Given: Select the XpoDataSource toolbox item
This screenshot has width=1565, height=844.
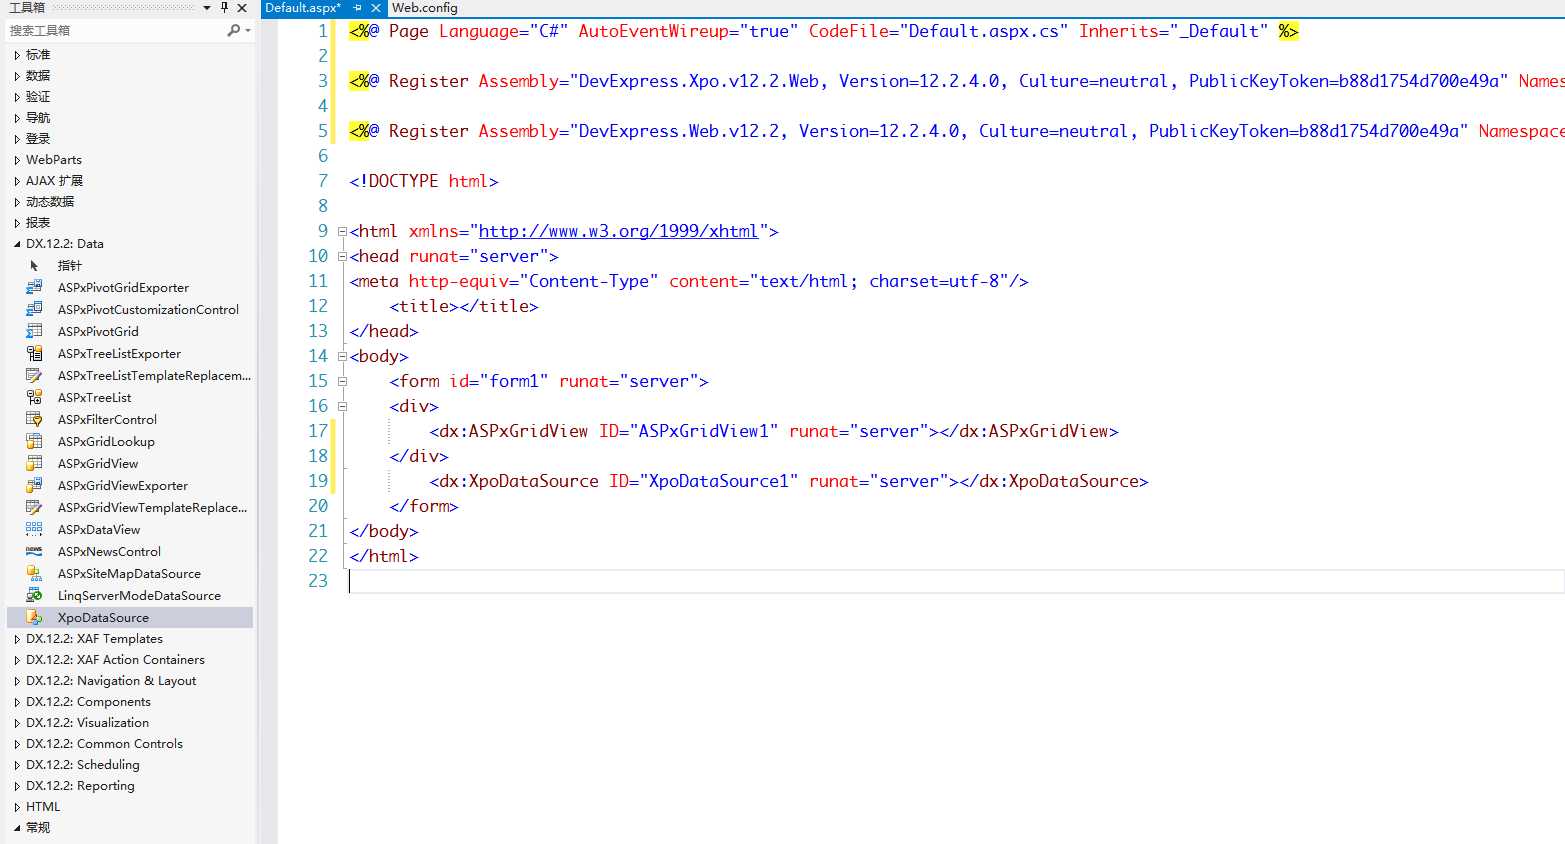Looking at the screenshot, I should pyautogui.click(x=130, y=617).
